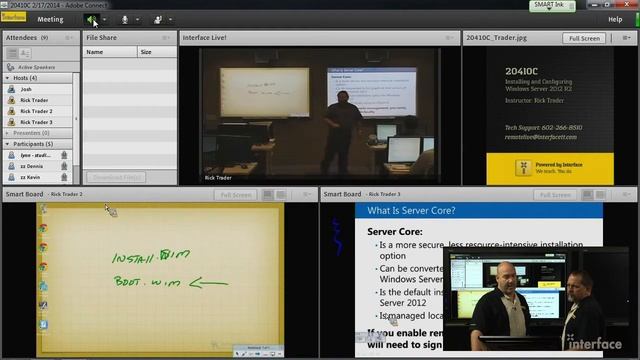This screenshot has height=360, width=640.
Task: Select host Rick Trader in attendee list
Action: (x=38, y=100)
